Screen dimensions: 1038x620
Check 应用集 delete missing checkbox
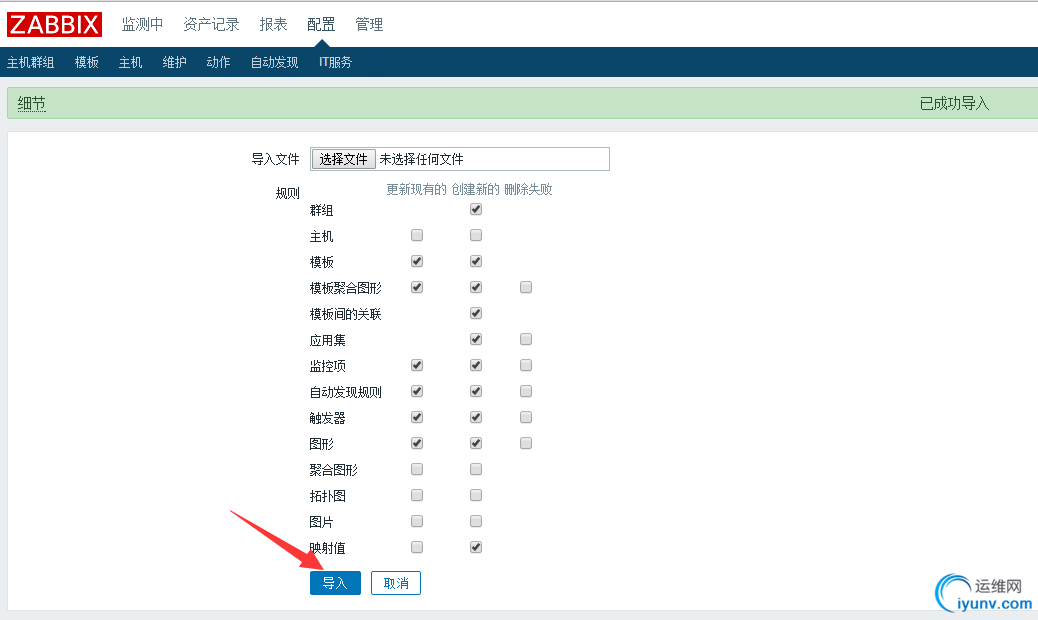coord(526,339)
